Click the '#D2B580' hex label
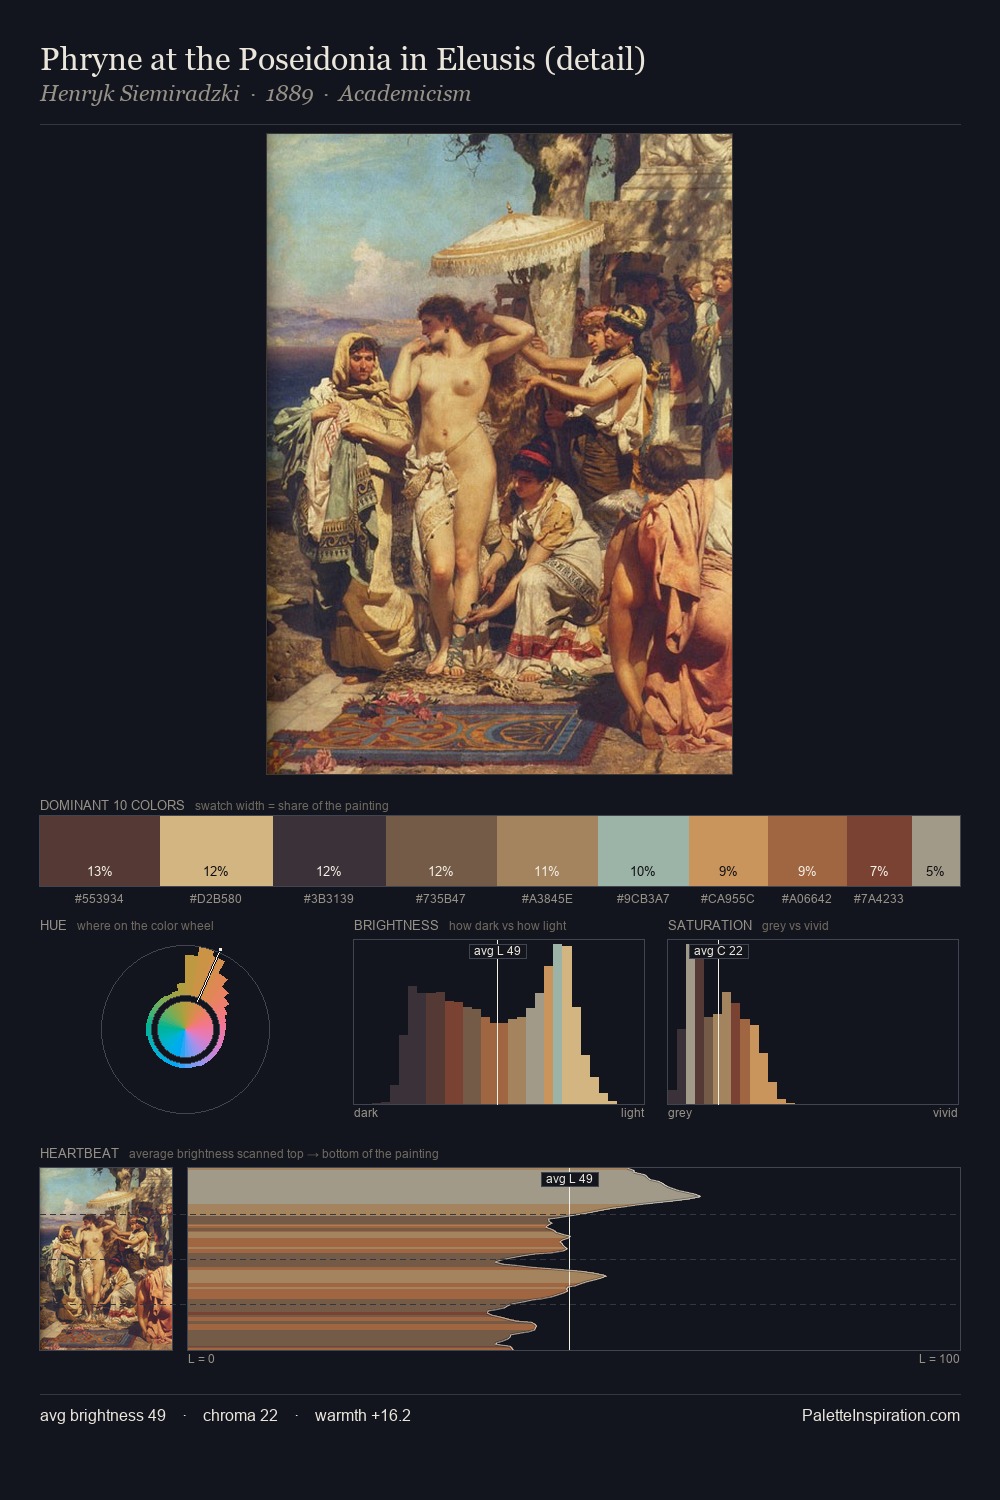This screenshot has width=1000, height=1500. tap(216, 899)
